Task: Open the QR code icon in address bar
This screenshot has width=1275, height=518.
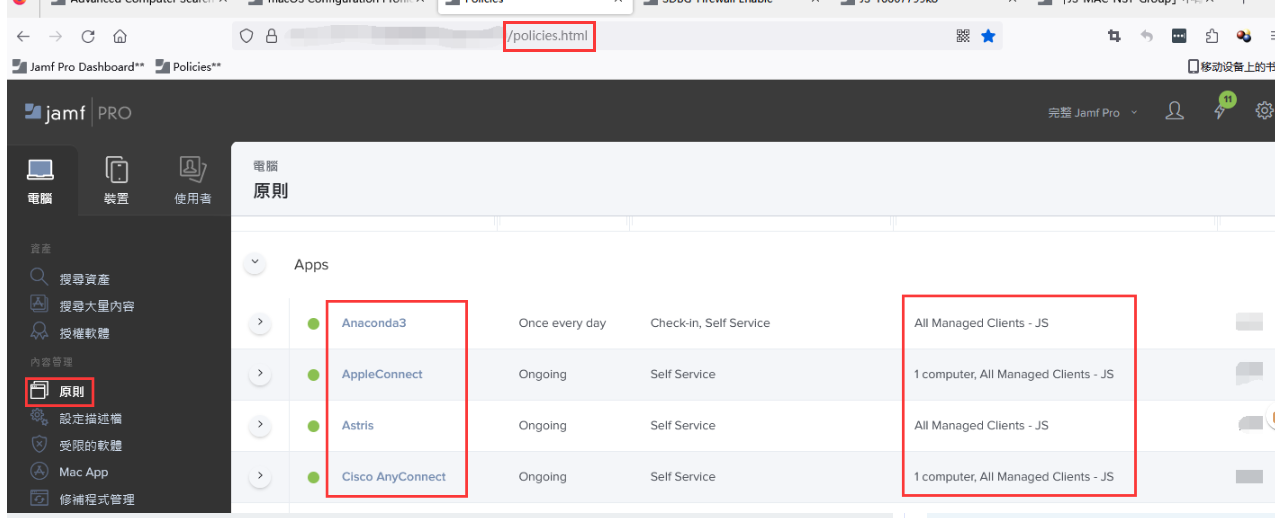Action: point(963,37)
